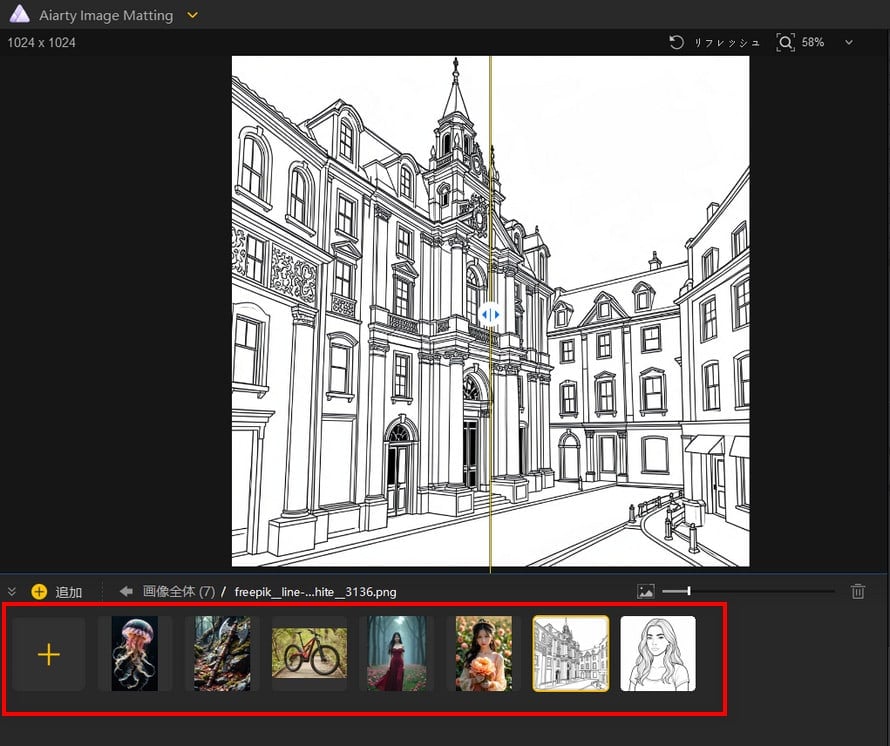Click the thumbnail size picture icon
Image resolution: width=890 pixels, height=746 pixels.
click(x=646, y=592)
